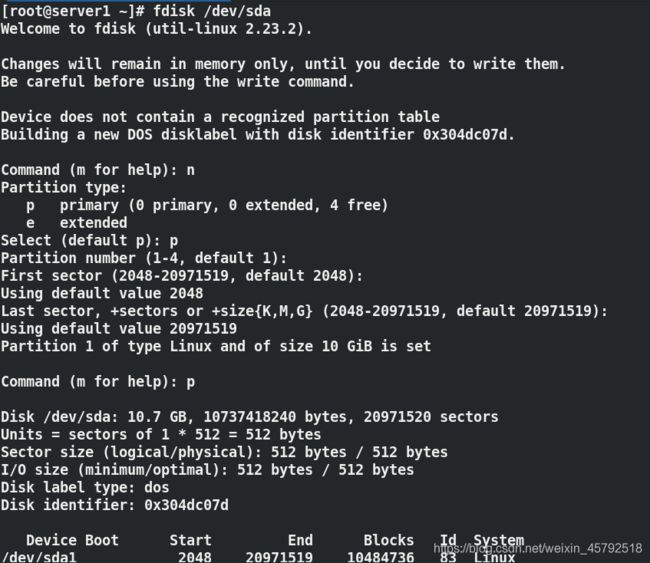Click the /dev/sda1 device entry

click(39, 557)
